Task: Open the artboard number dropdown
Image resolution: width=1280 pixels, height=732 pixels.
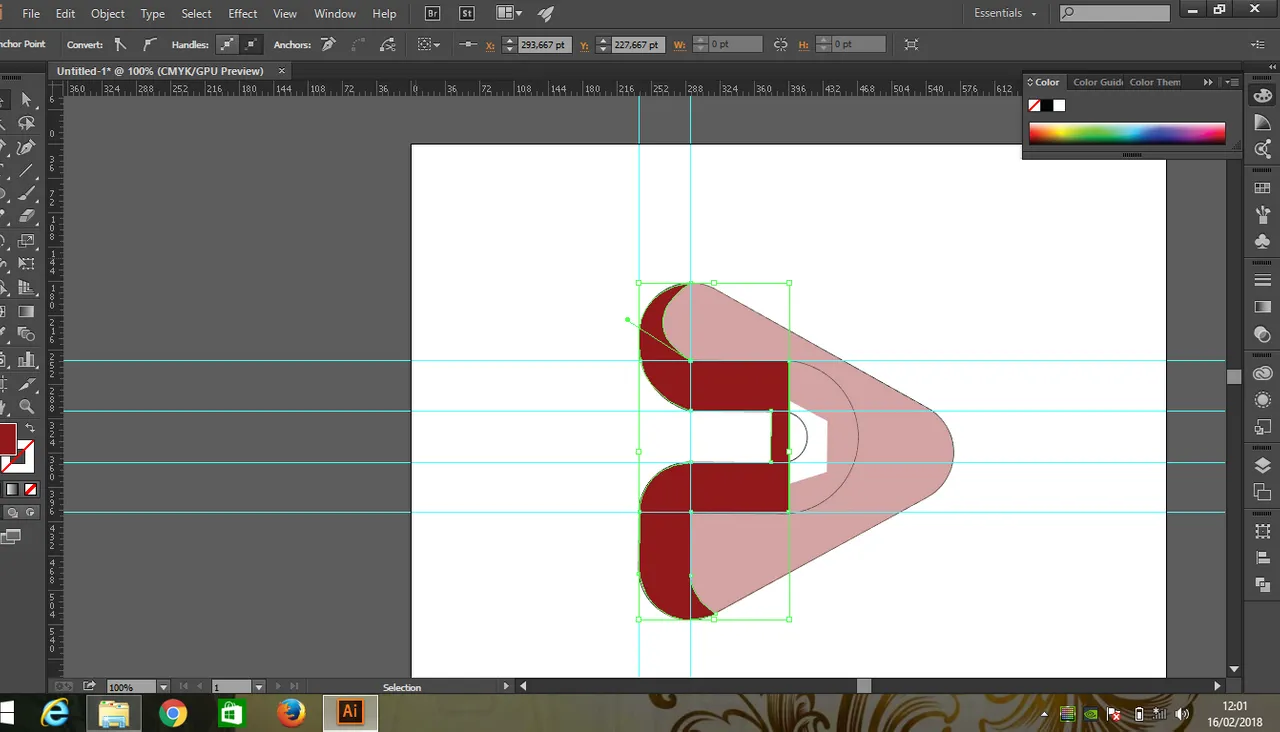Action: point(259,687)
